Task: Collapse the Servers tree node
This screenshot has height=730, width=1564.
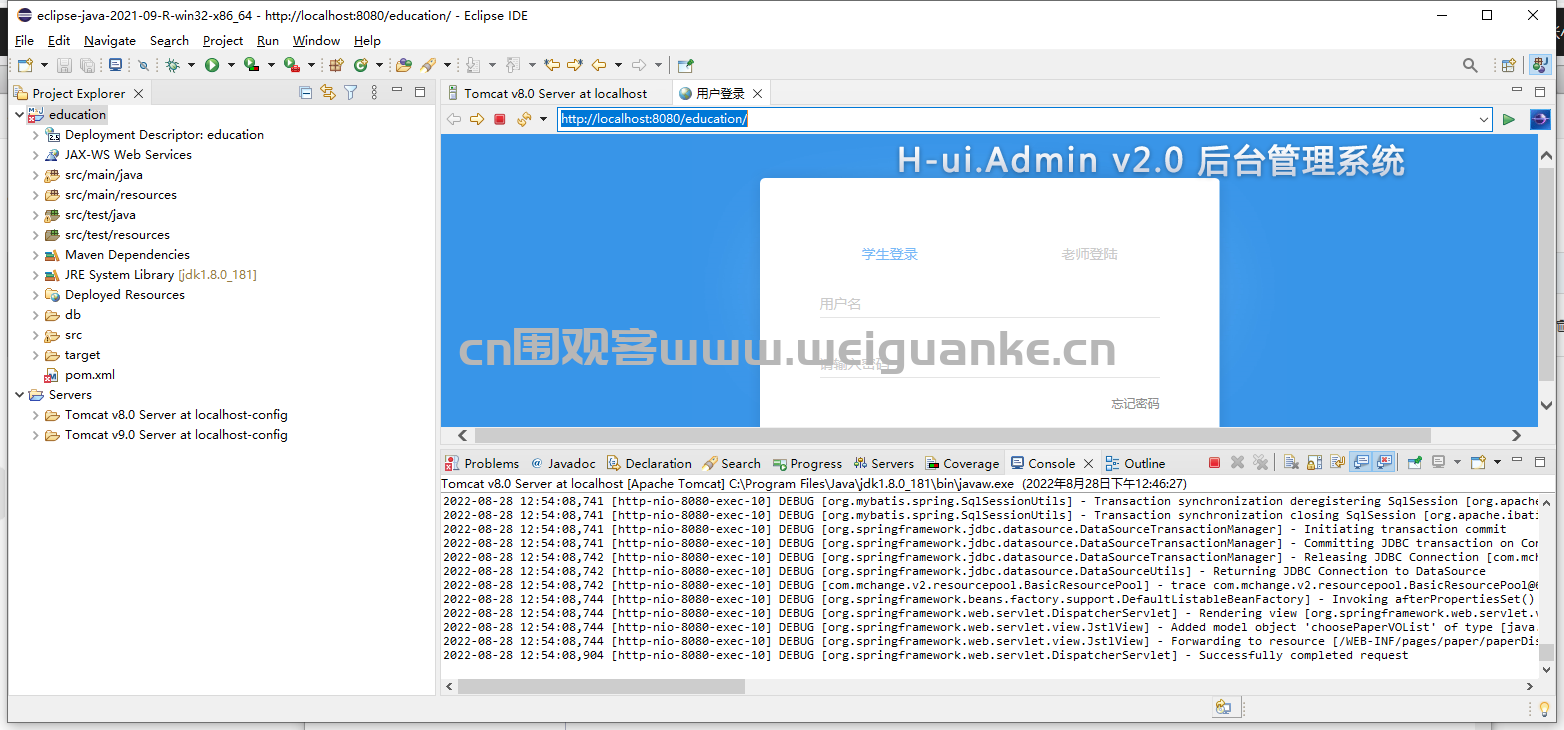Action: 19,395
